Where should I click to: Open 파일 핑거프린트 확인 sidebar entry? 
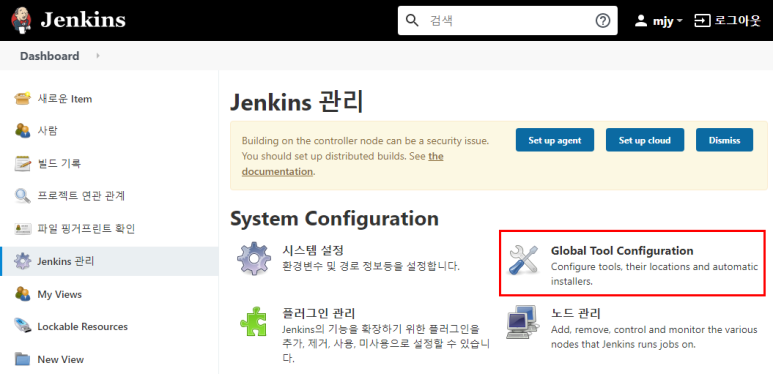point(86,229)
